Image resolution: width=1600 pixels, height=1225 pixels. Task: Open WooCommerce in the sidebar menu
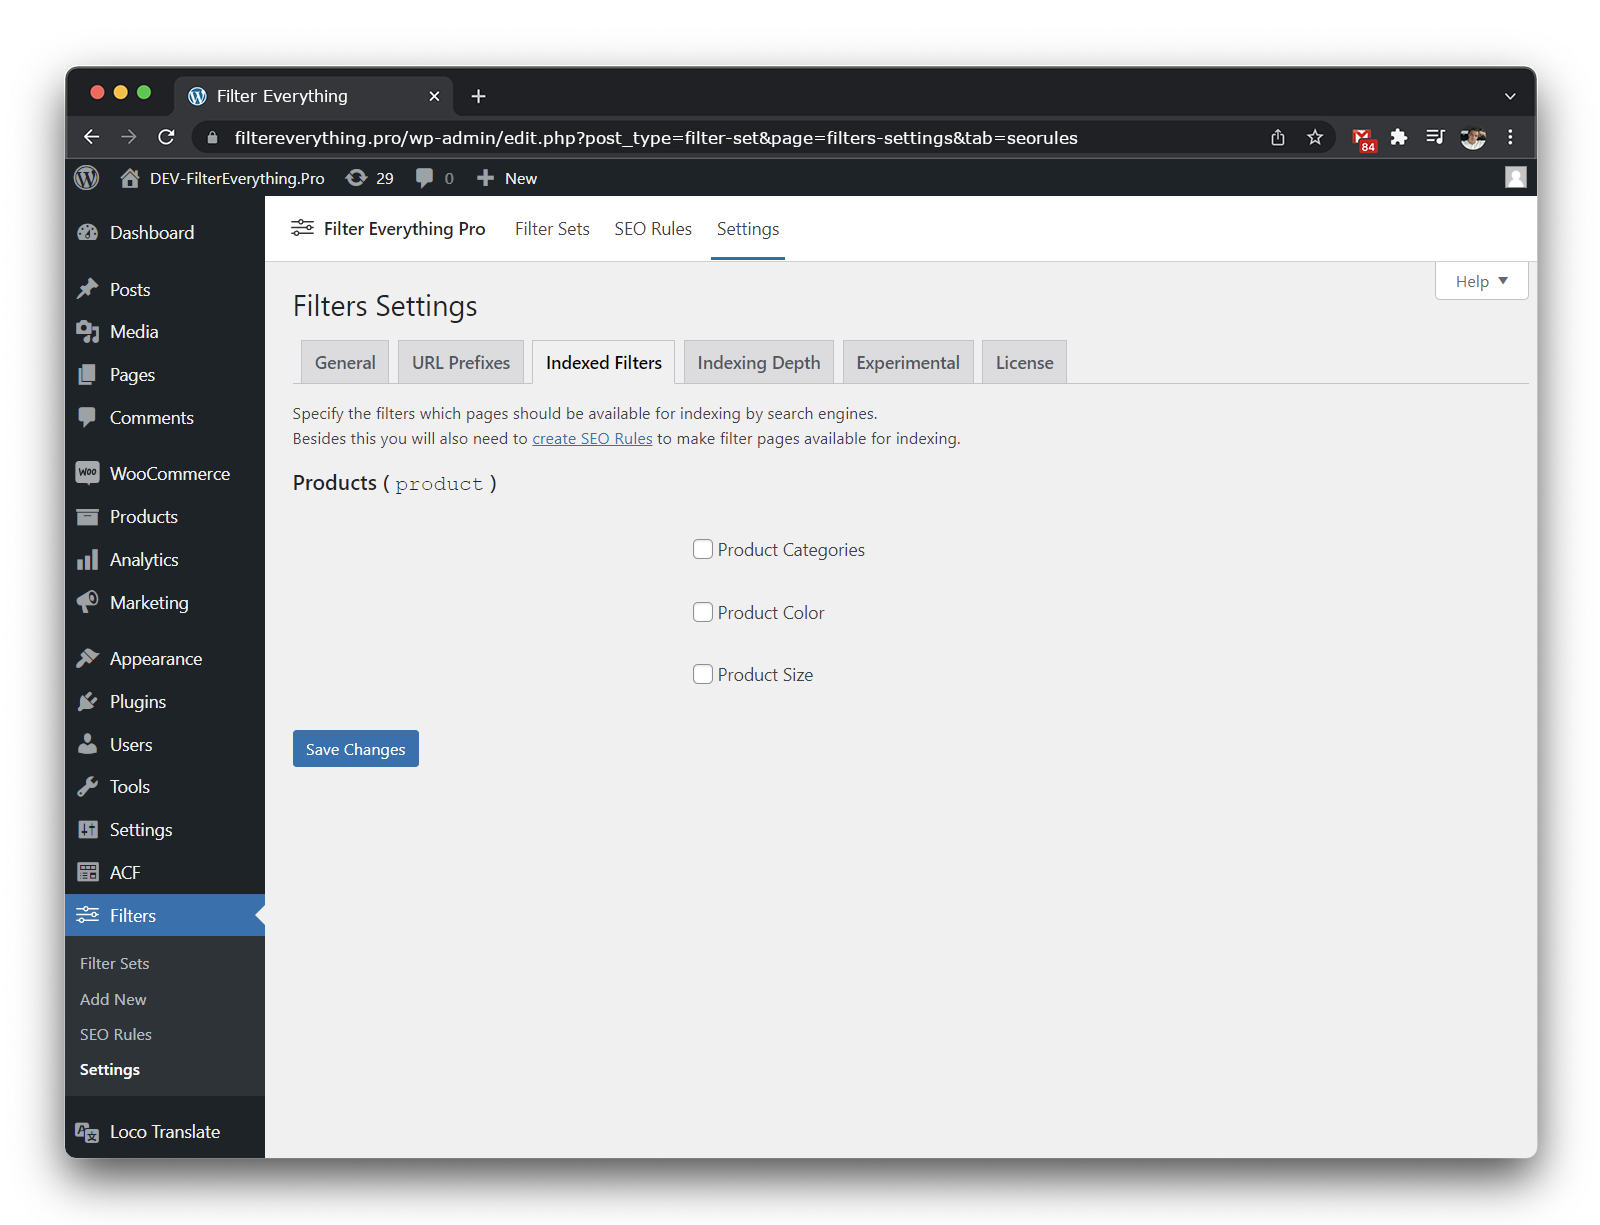169,473
